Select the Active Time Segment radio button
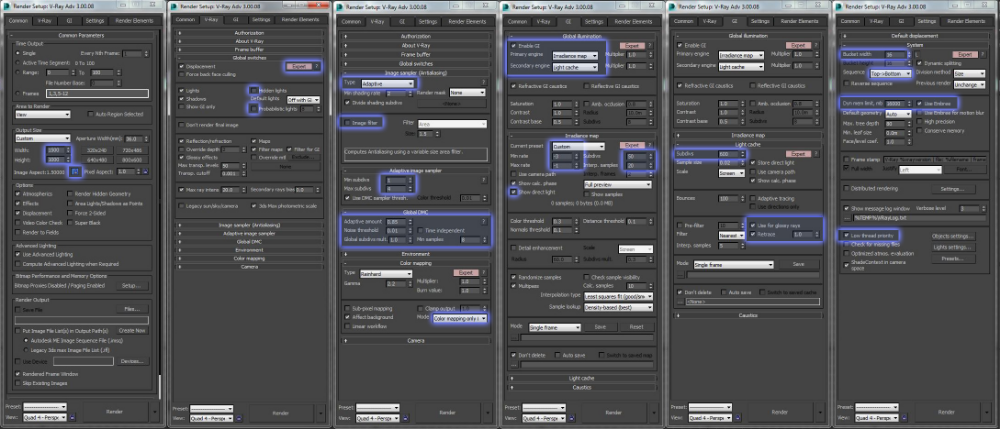The image size is (1000, 429). [18, 63]
